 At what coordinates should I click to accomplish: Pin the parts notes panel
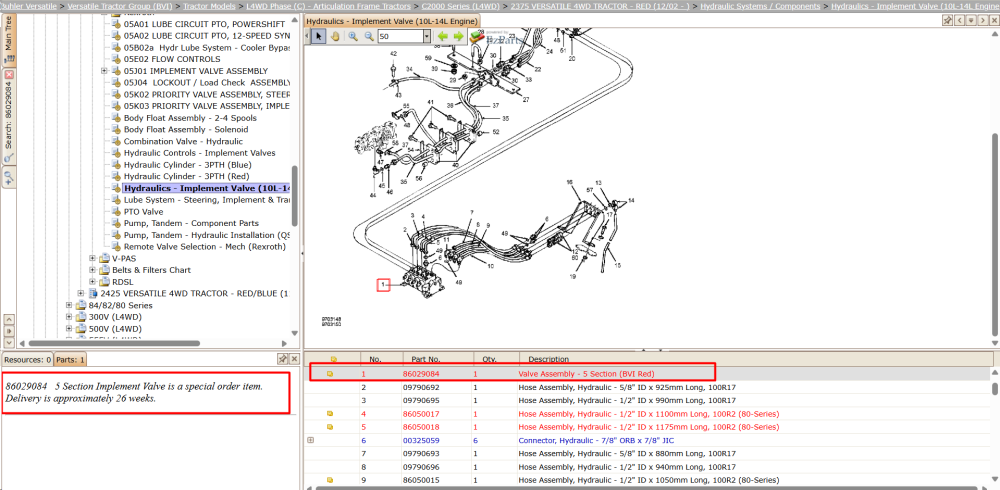(x=282, y=359)
